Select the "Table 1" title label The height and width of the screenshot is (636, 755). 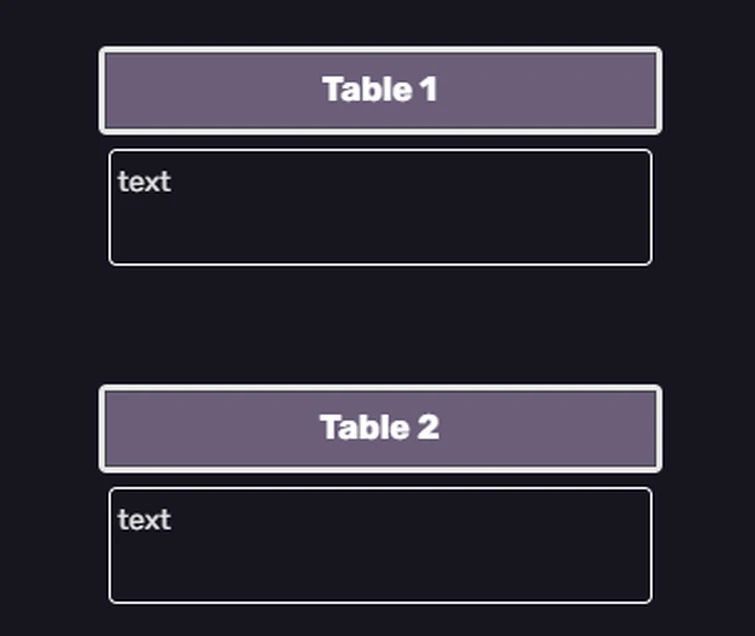tap(380, 90)
